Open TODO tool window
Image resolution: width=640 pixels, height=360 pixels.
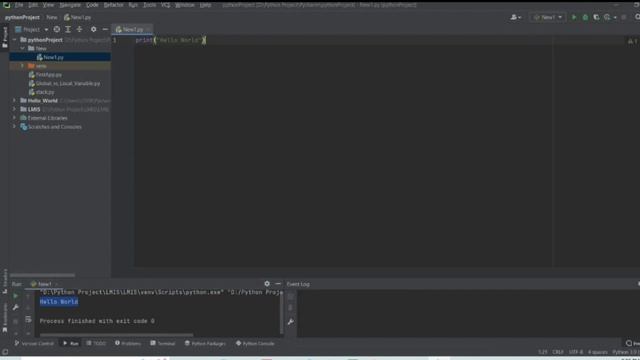coord(96,344)
